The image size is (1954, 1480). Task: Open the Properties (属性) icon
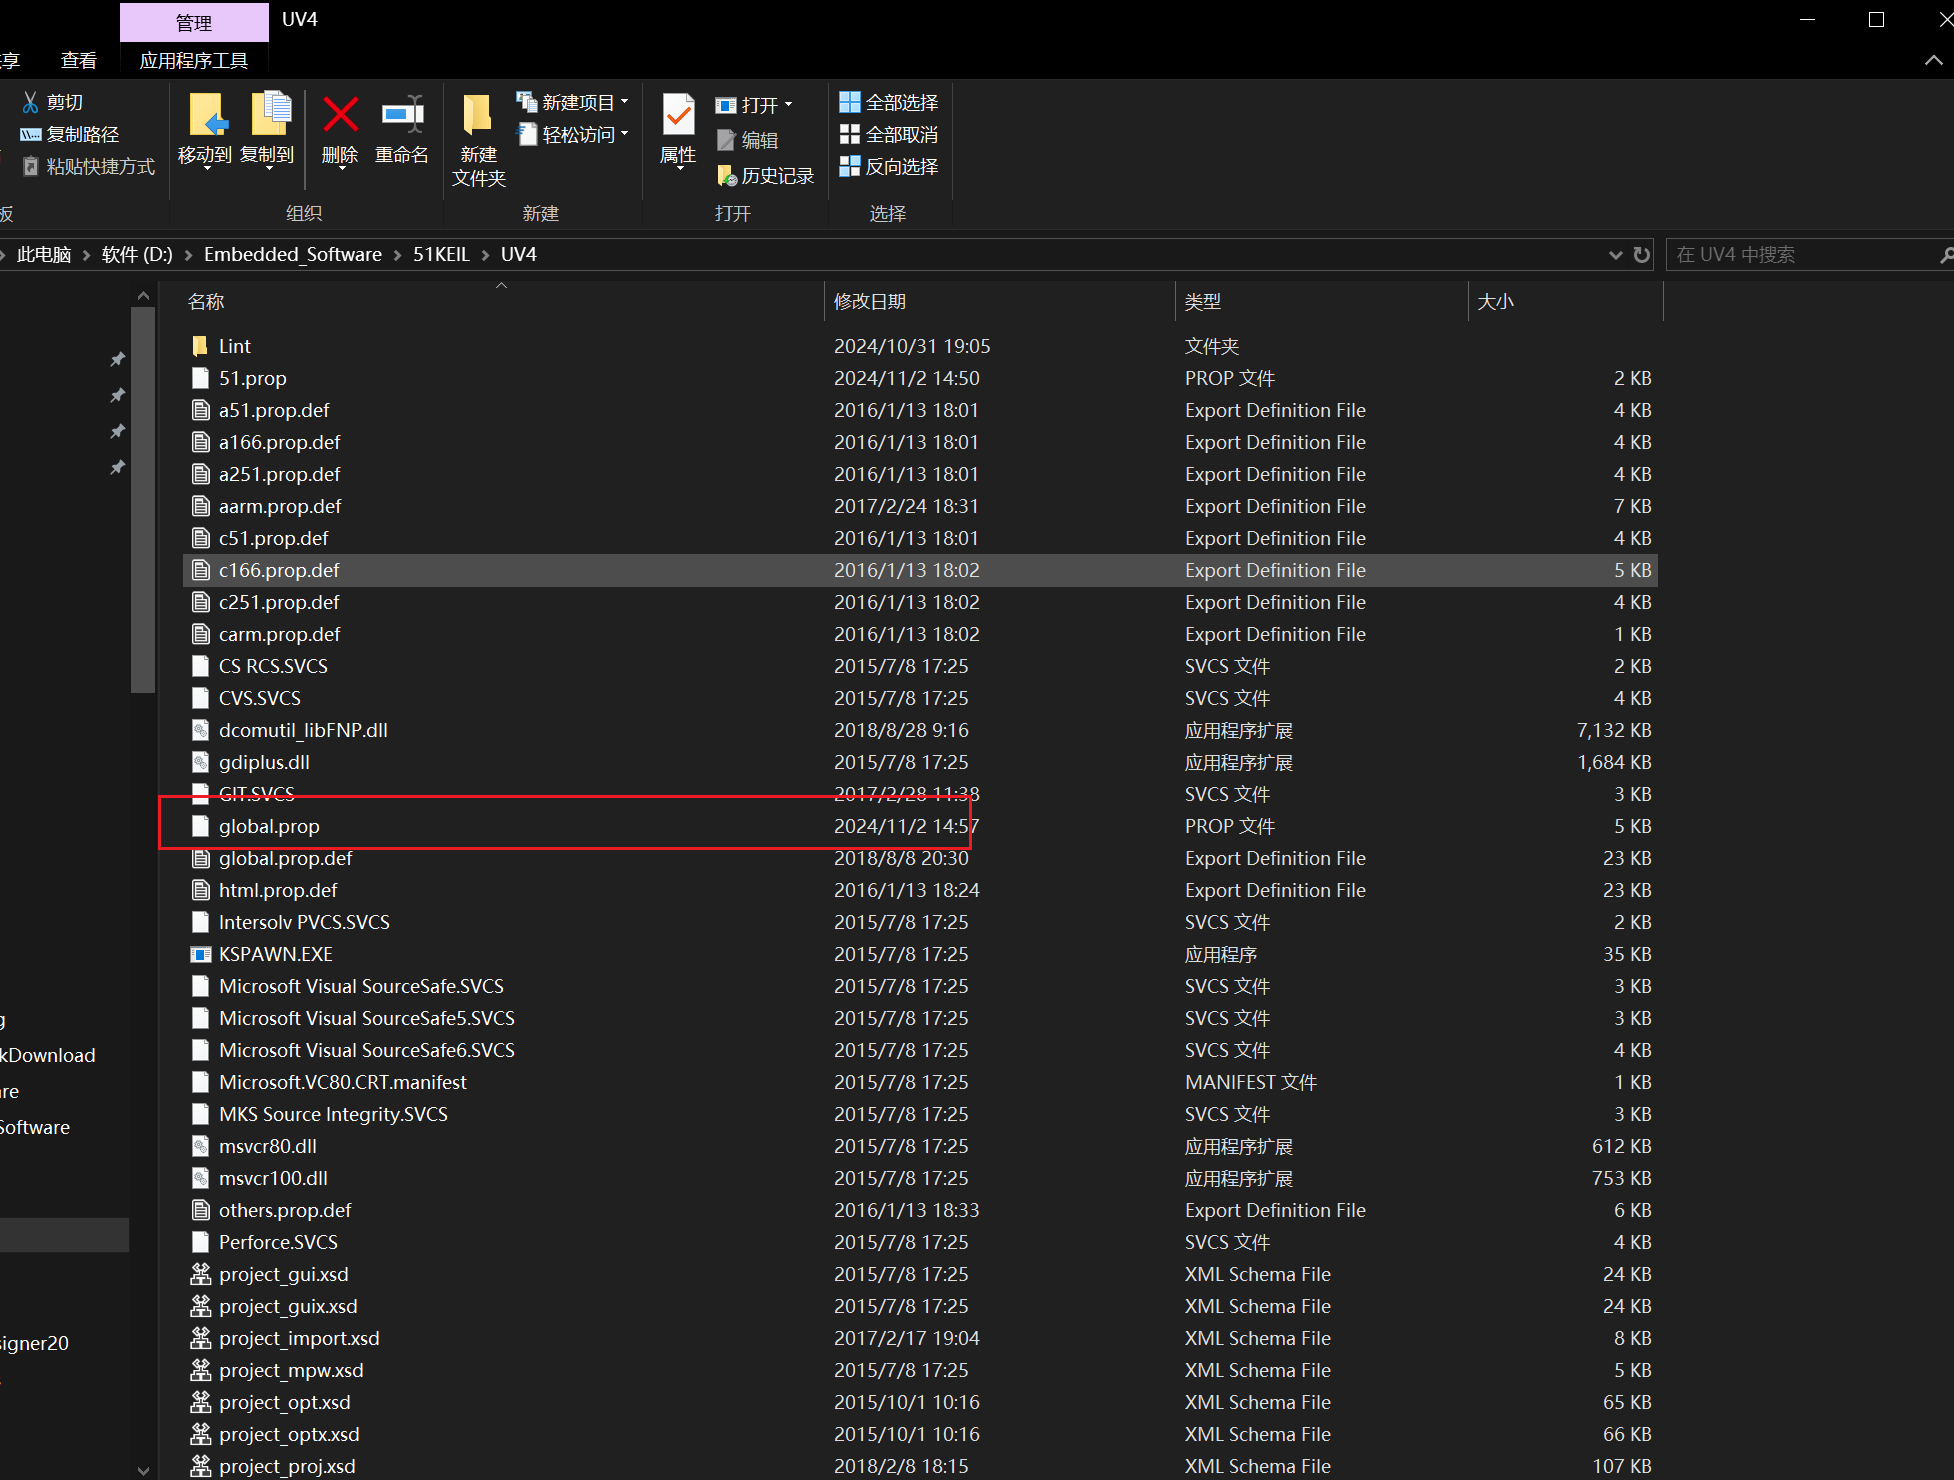coord(678,117)
